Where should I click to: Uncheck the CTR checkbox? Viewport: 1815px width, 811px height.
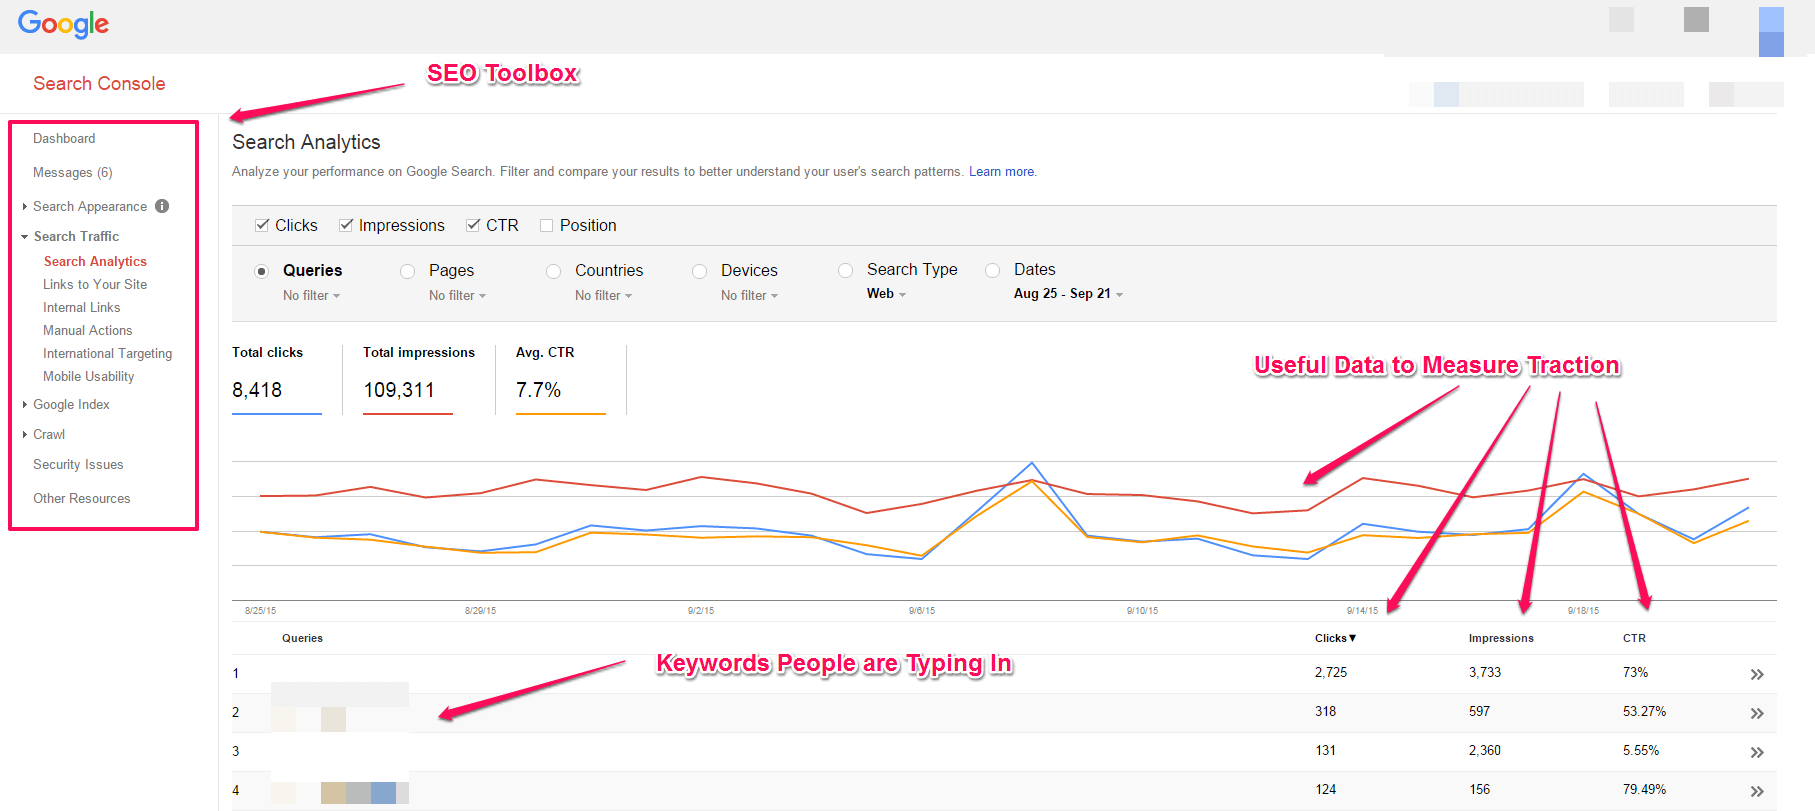pos(473,225)
